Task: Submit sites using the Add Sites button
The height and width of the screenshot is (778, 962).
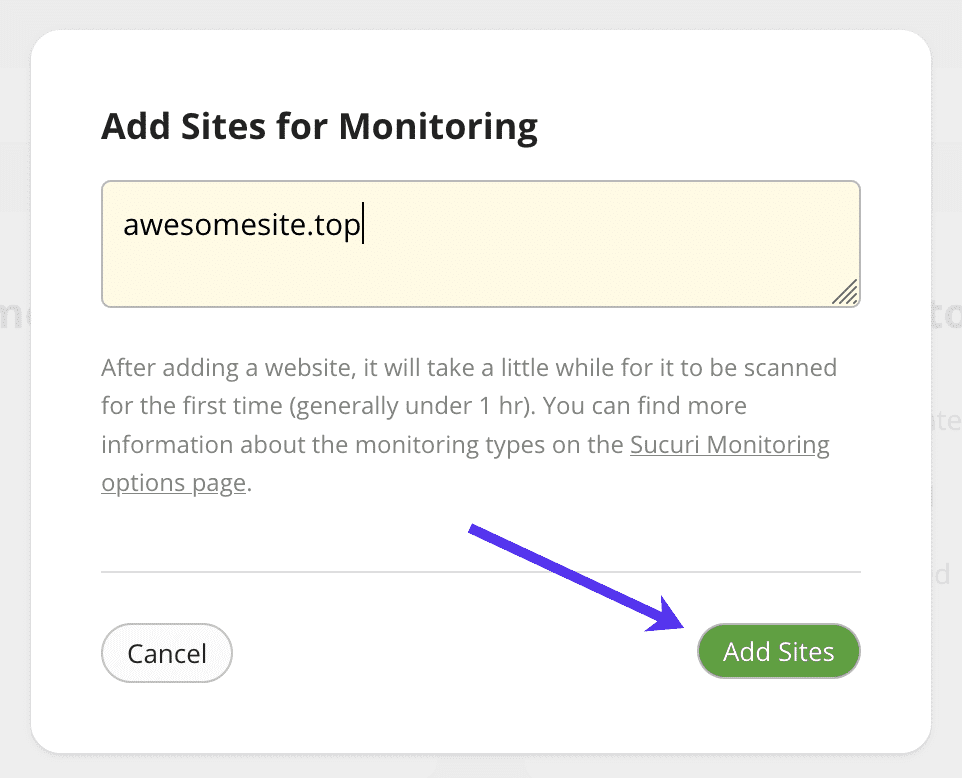Action: coord(778,651)
